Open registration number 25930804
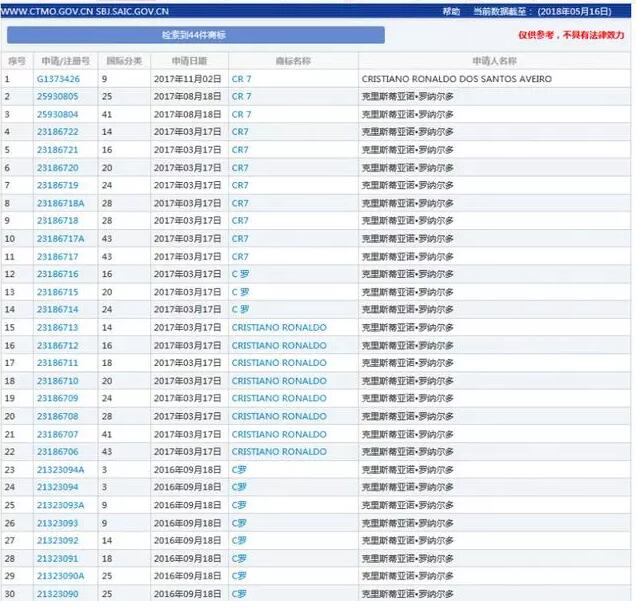637x613 pixels. pos(57,114)
